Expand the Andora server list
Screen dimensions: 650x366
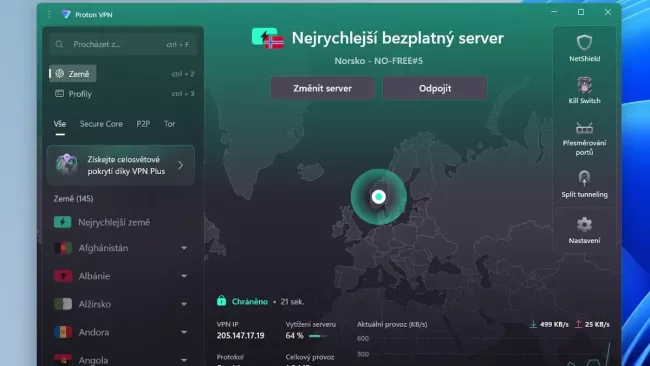coord(184,332)
